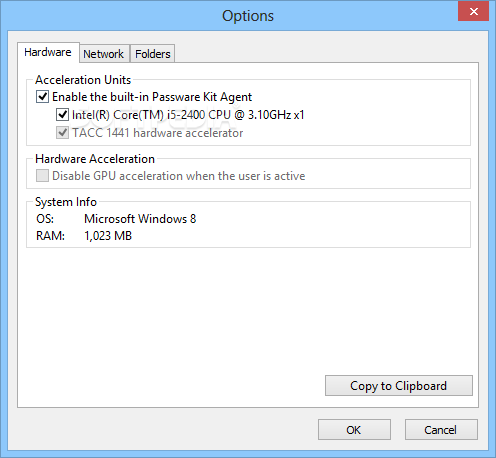Screen dimensions: 496x458
Task: Toggle TACC 1441 hardware accelerator checkbox
Action: click(x=62, y=133)
